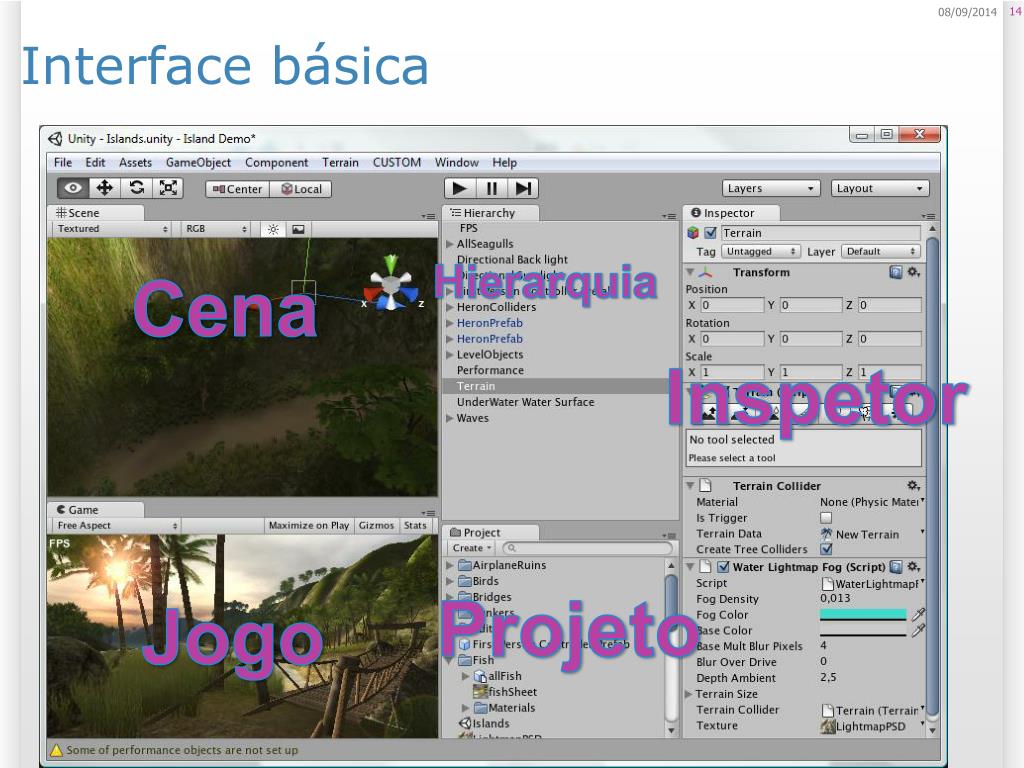Select the Move tool
Viewport: 1024px width, 768px height.
[x=104, y=188]
